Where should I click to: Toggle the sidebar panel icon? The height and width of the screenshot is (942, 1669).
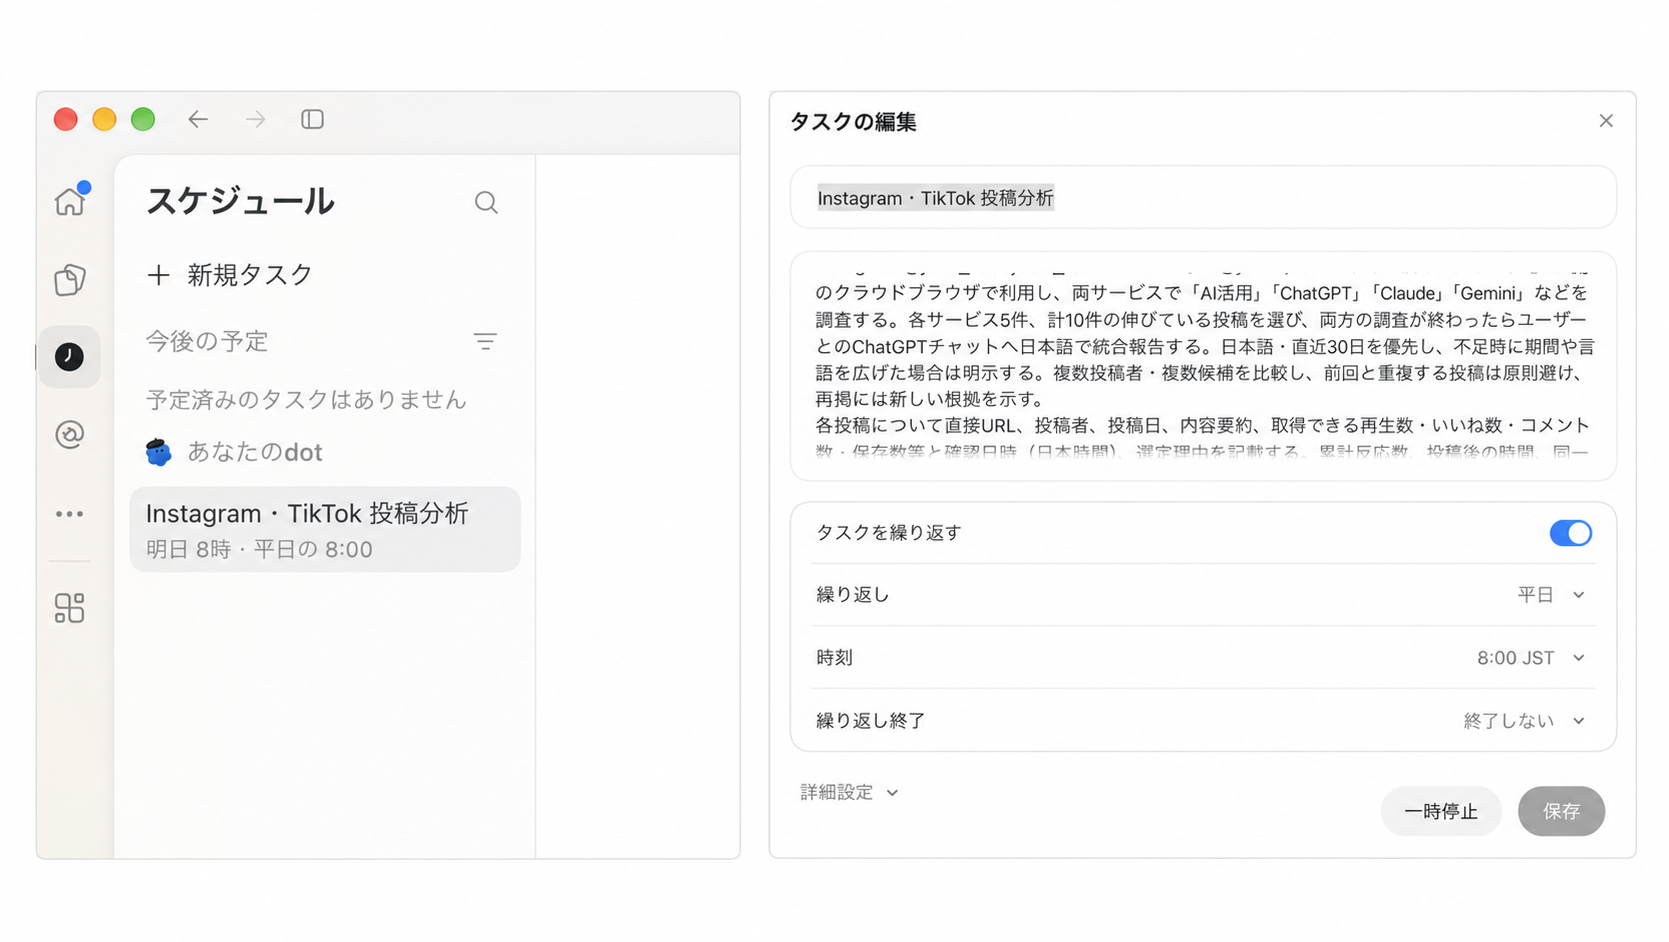pyautogui.click(x=313, y=119)
